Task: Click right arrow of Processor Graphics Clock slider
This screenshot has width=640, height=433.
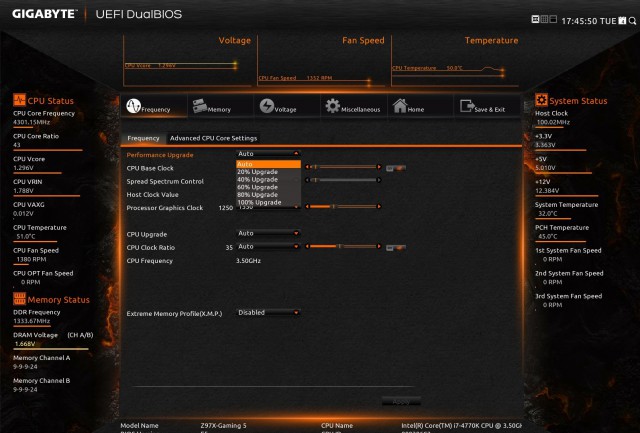Action: coord(380,207)
